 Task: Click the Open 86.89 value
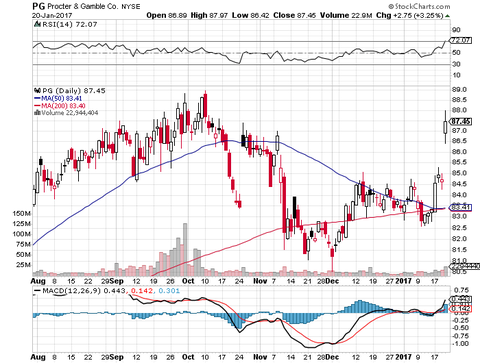(x=167, y=15)
